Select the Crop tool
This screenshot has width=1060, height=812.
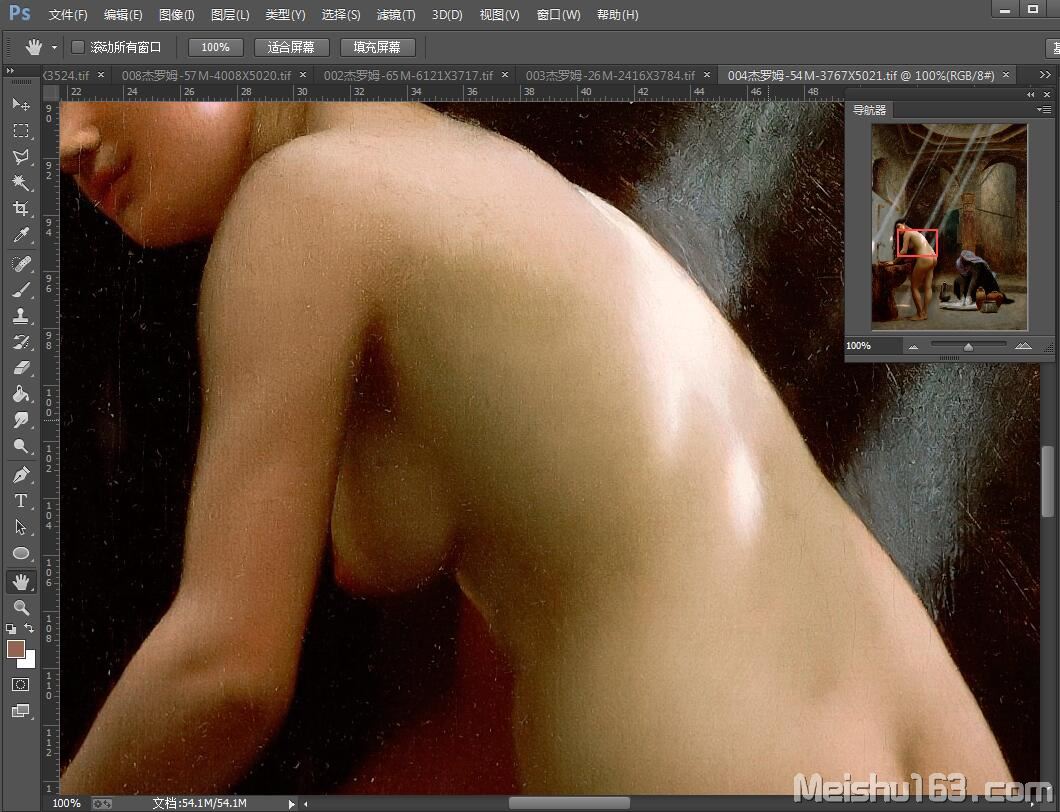coord(21,209)
